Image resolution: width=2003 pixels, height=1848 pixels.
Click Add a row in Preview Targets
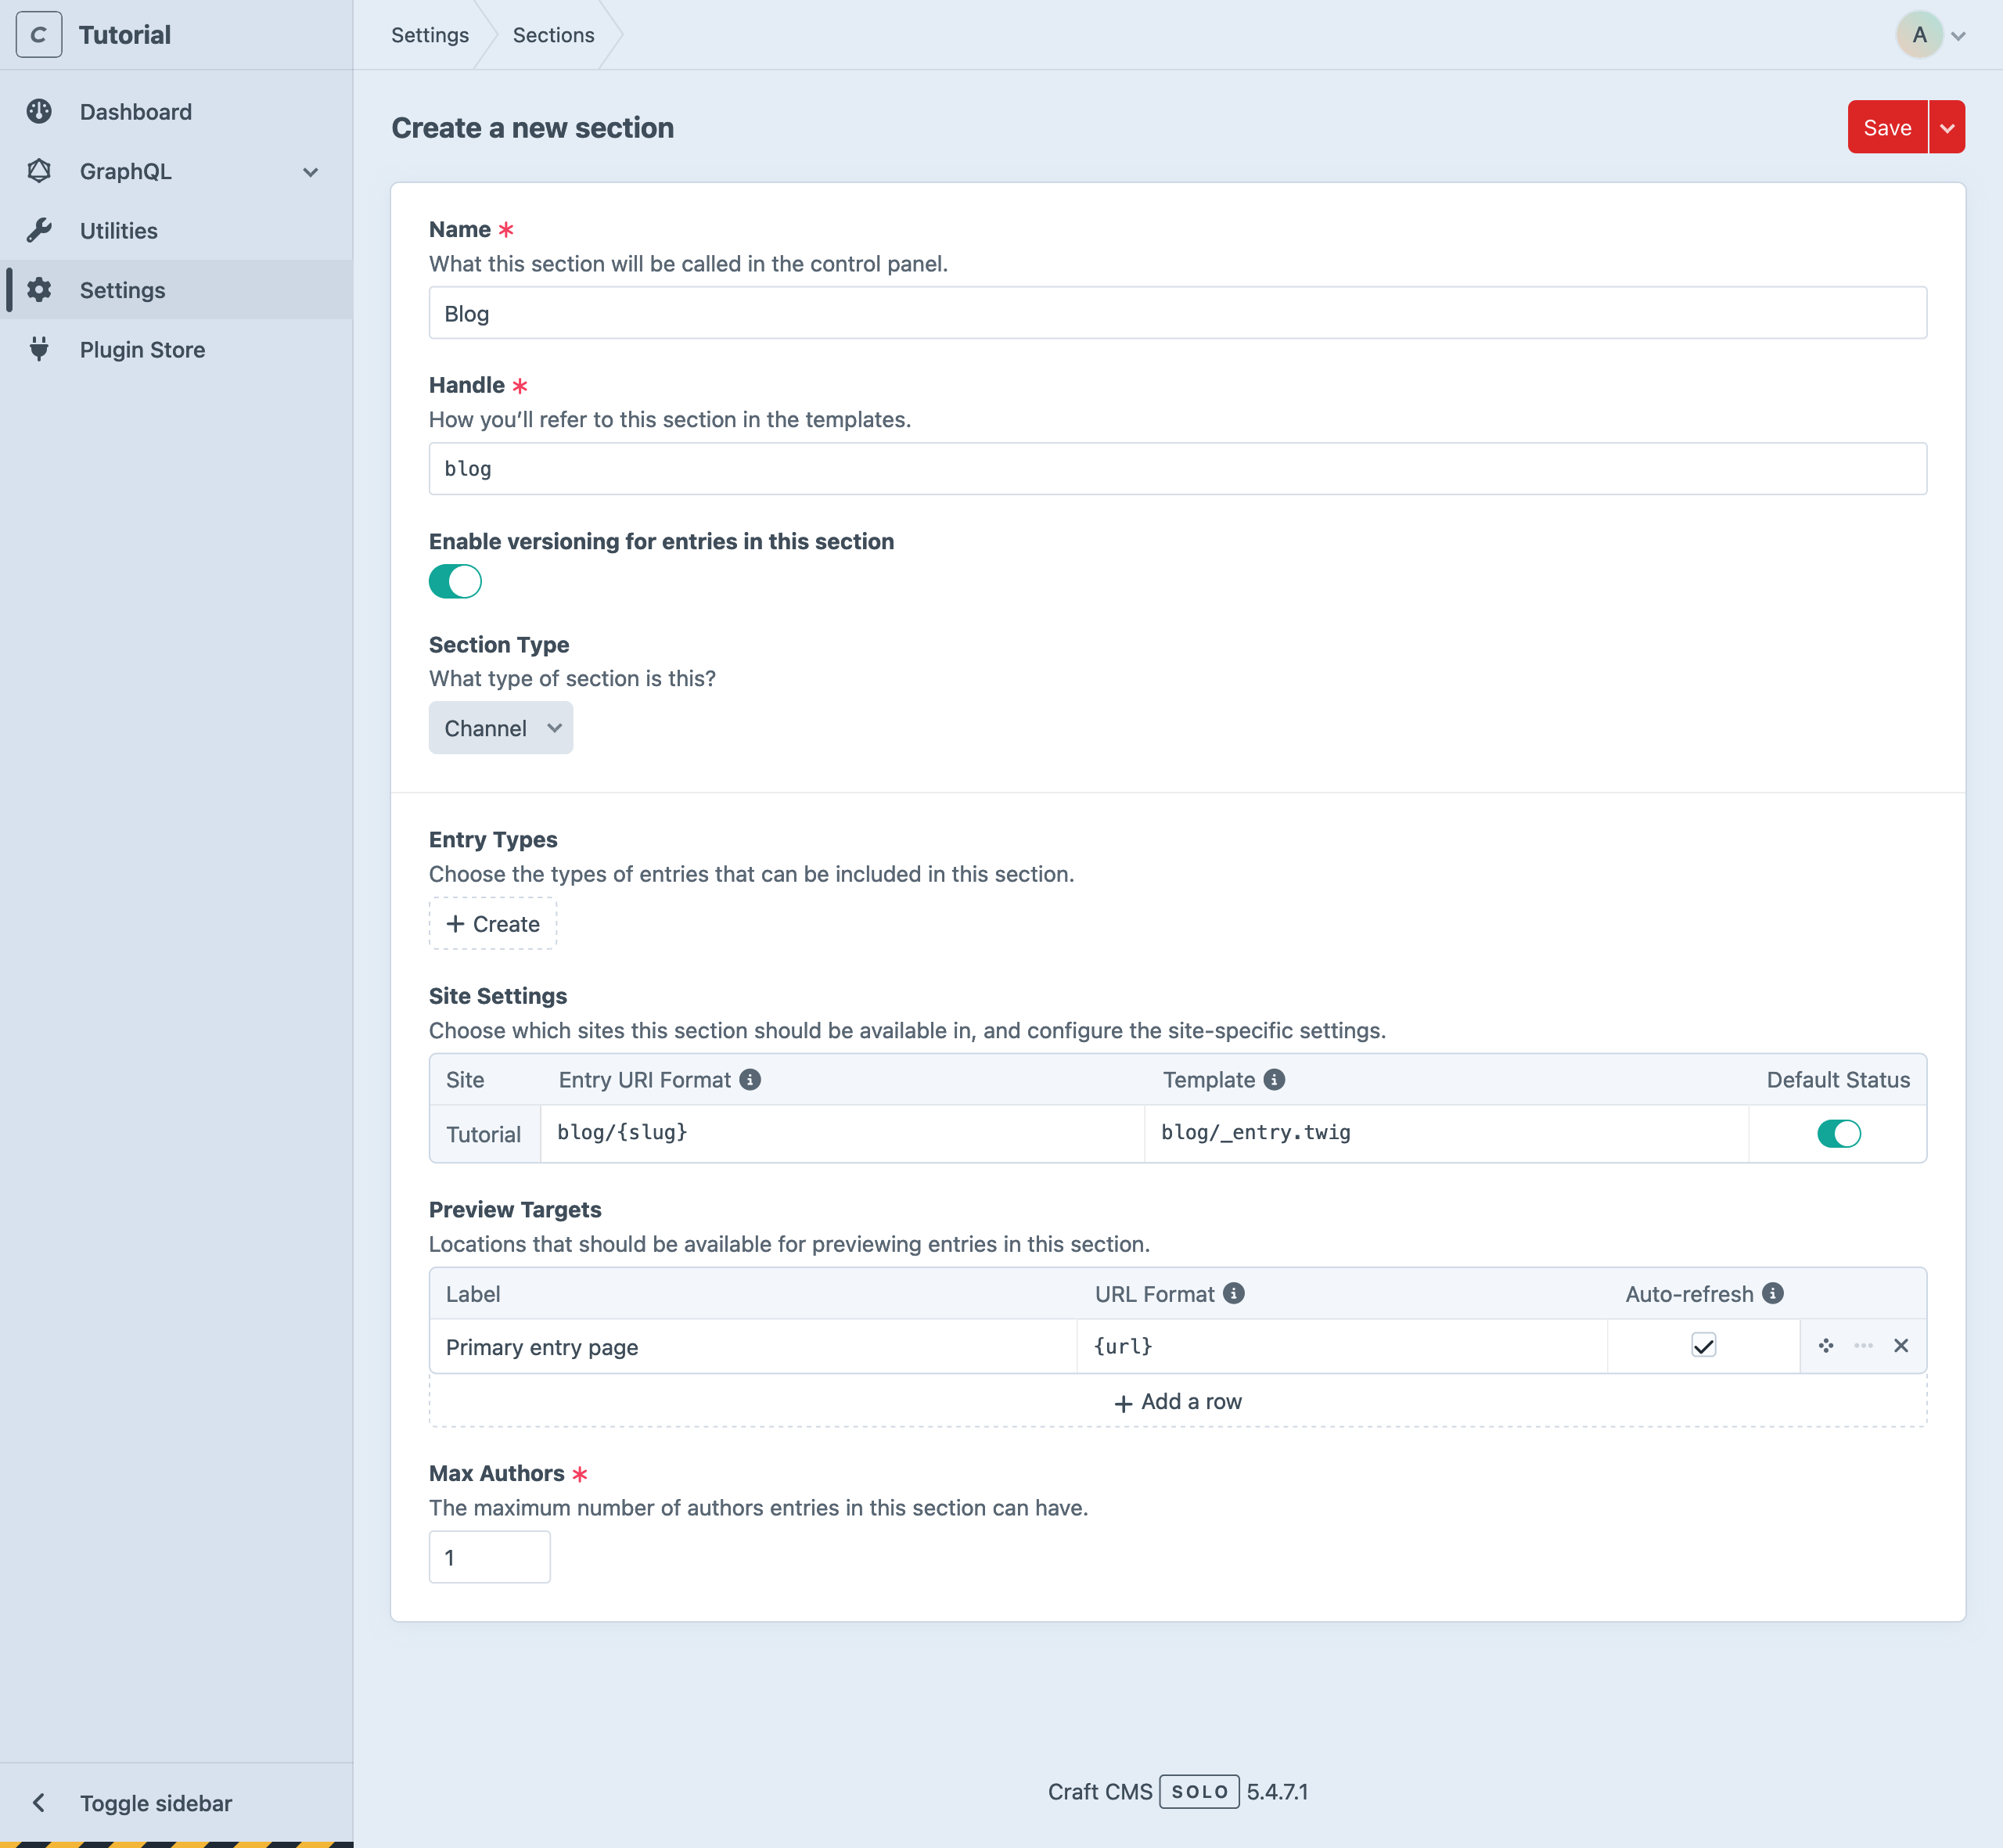tap(1179, 1401)
